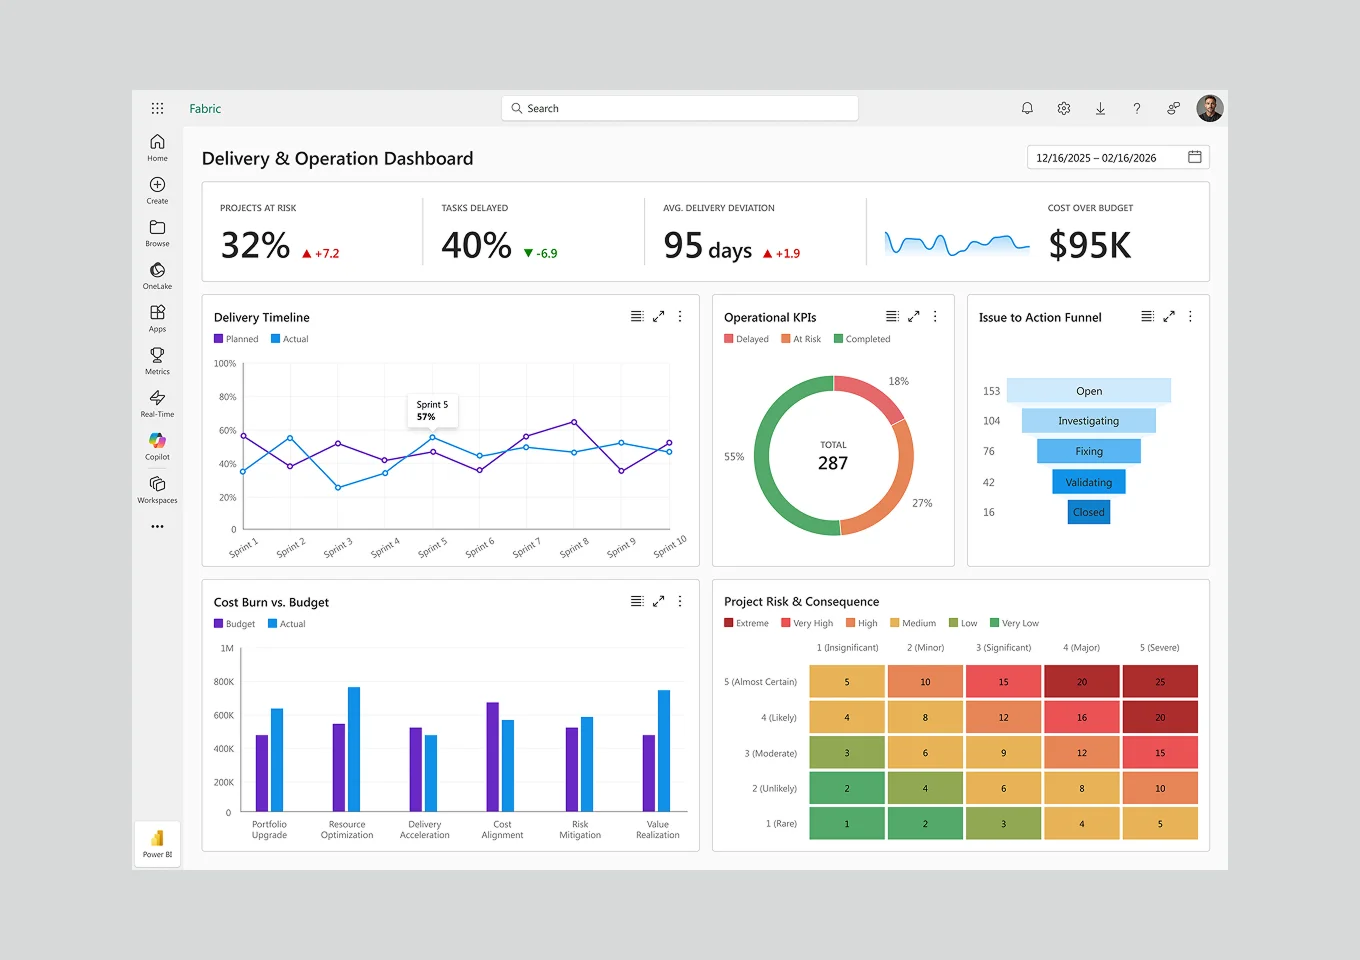Open the Workspaces menu item
The height and width of the screenshot is (960, 1360).
point(157,487)
